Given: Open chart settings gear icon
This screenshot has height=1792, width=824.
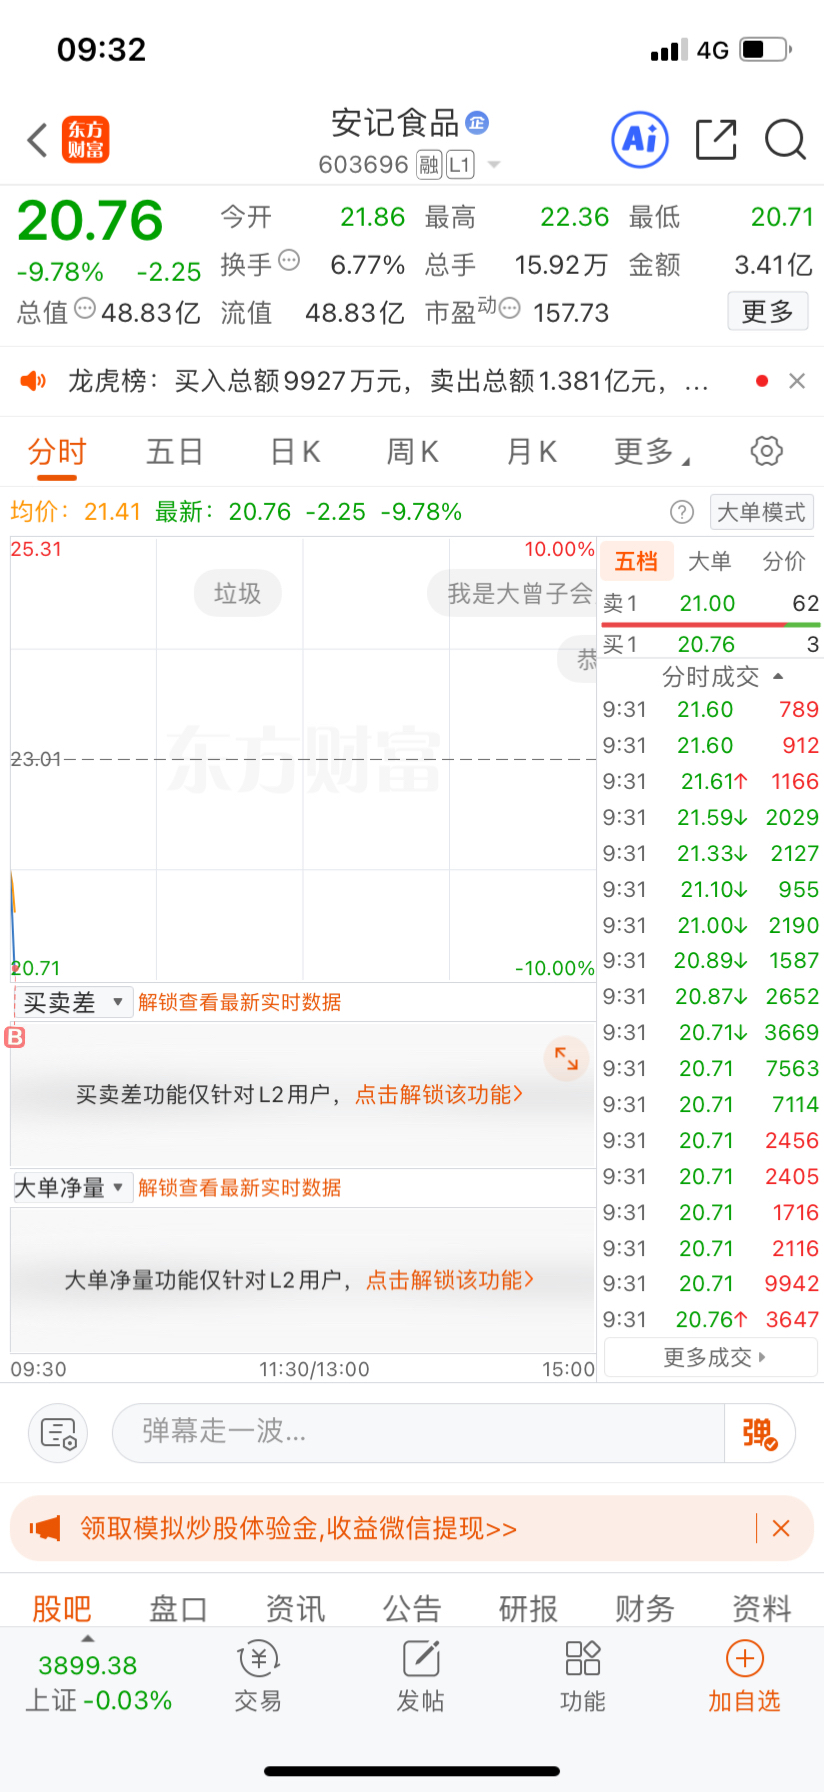Looking at the screenshot, I should click(767, 451).
